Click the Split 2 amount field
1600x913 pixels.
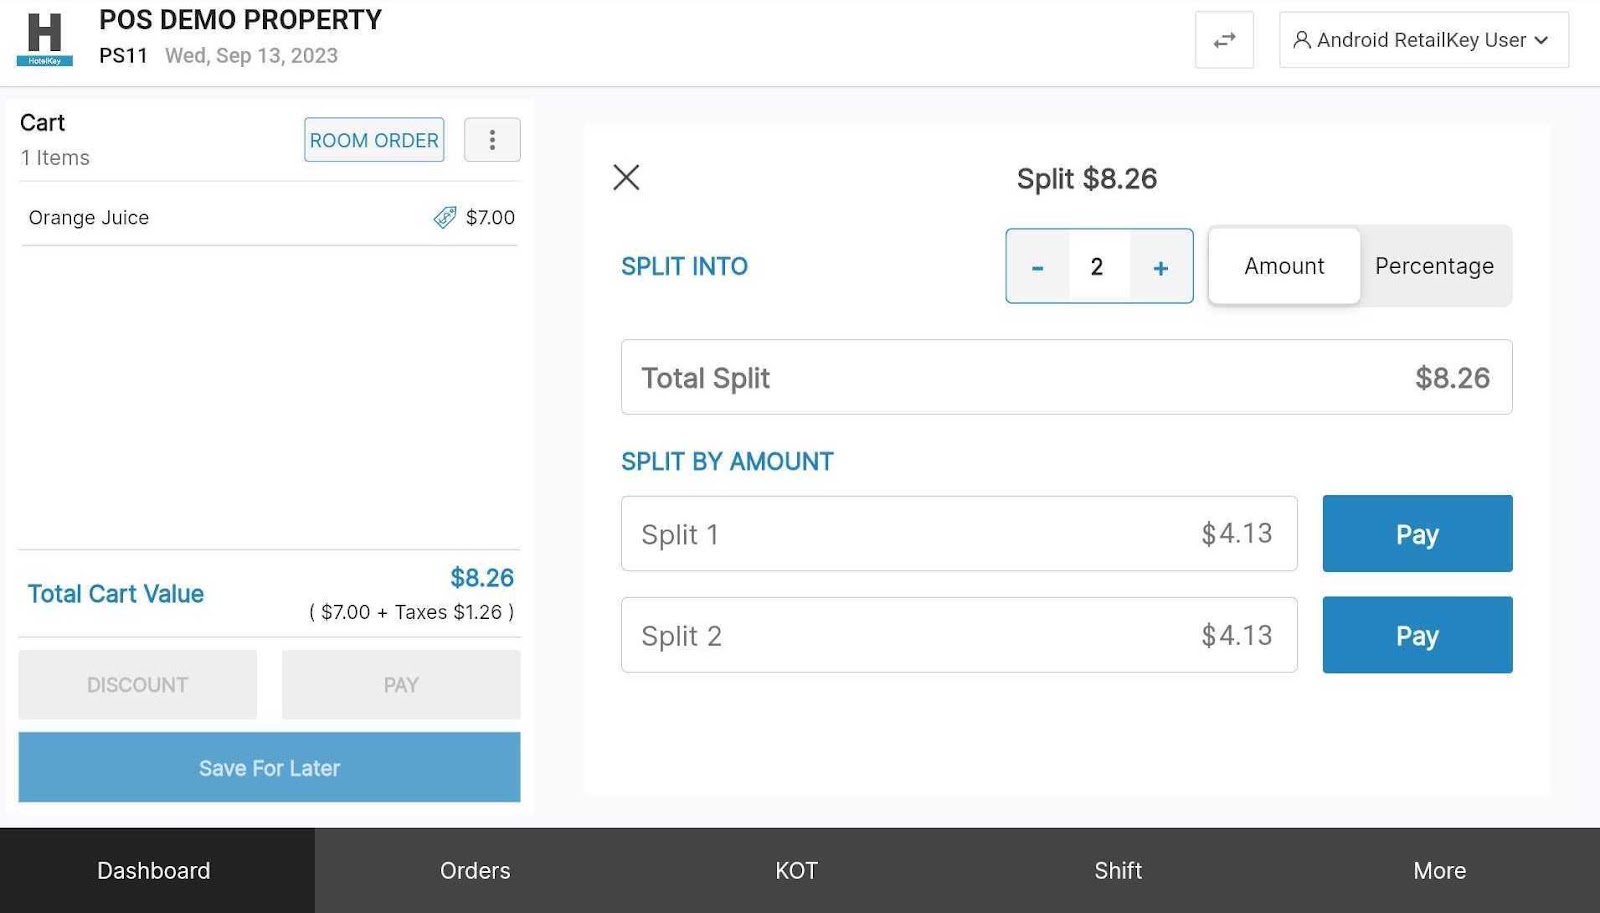[958, 635]
